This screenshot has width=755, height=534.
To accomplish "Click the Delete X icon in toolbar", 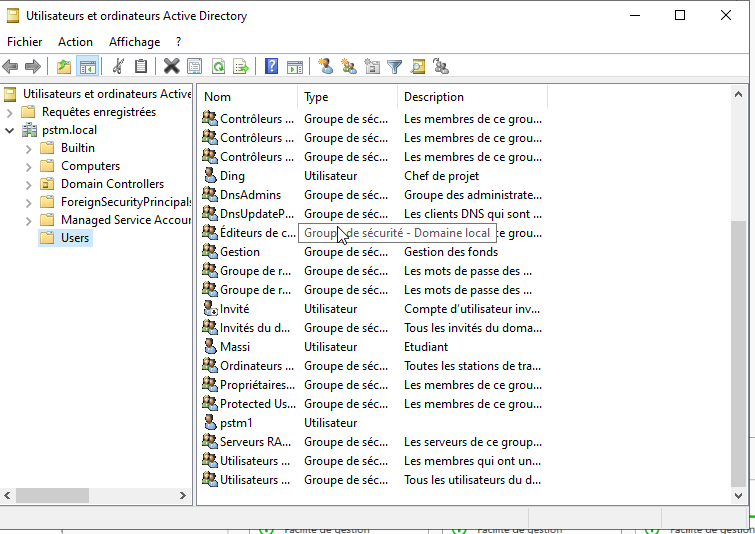I will (171, 67).
